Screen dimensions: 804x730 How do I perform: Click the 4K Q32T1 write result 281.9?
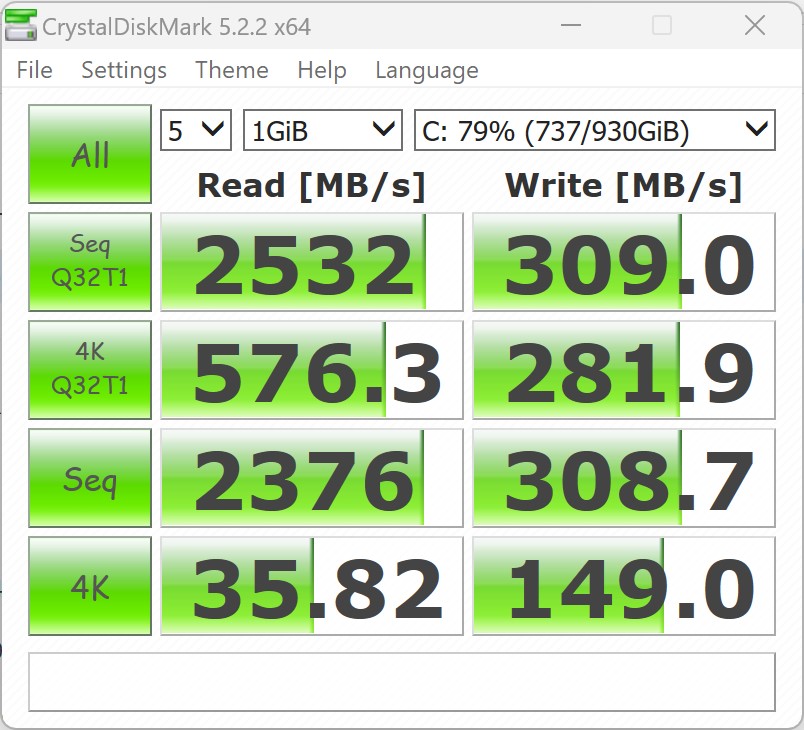(624, 370)
